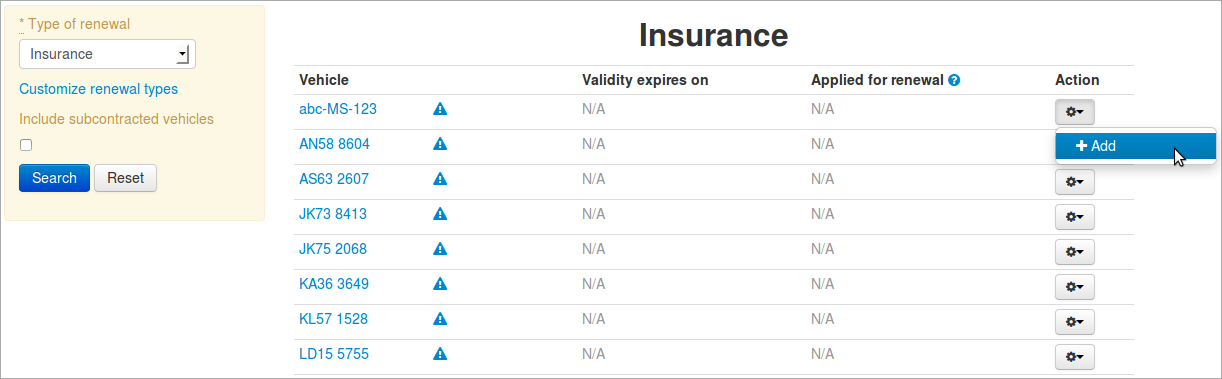Click warning triangle for AS63 2607
The image size is (1222, 379).
440,179
